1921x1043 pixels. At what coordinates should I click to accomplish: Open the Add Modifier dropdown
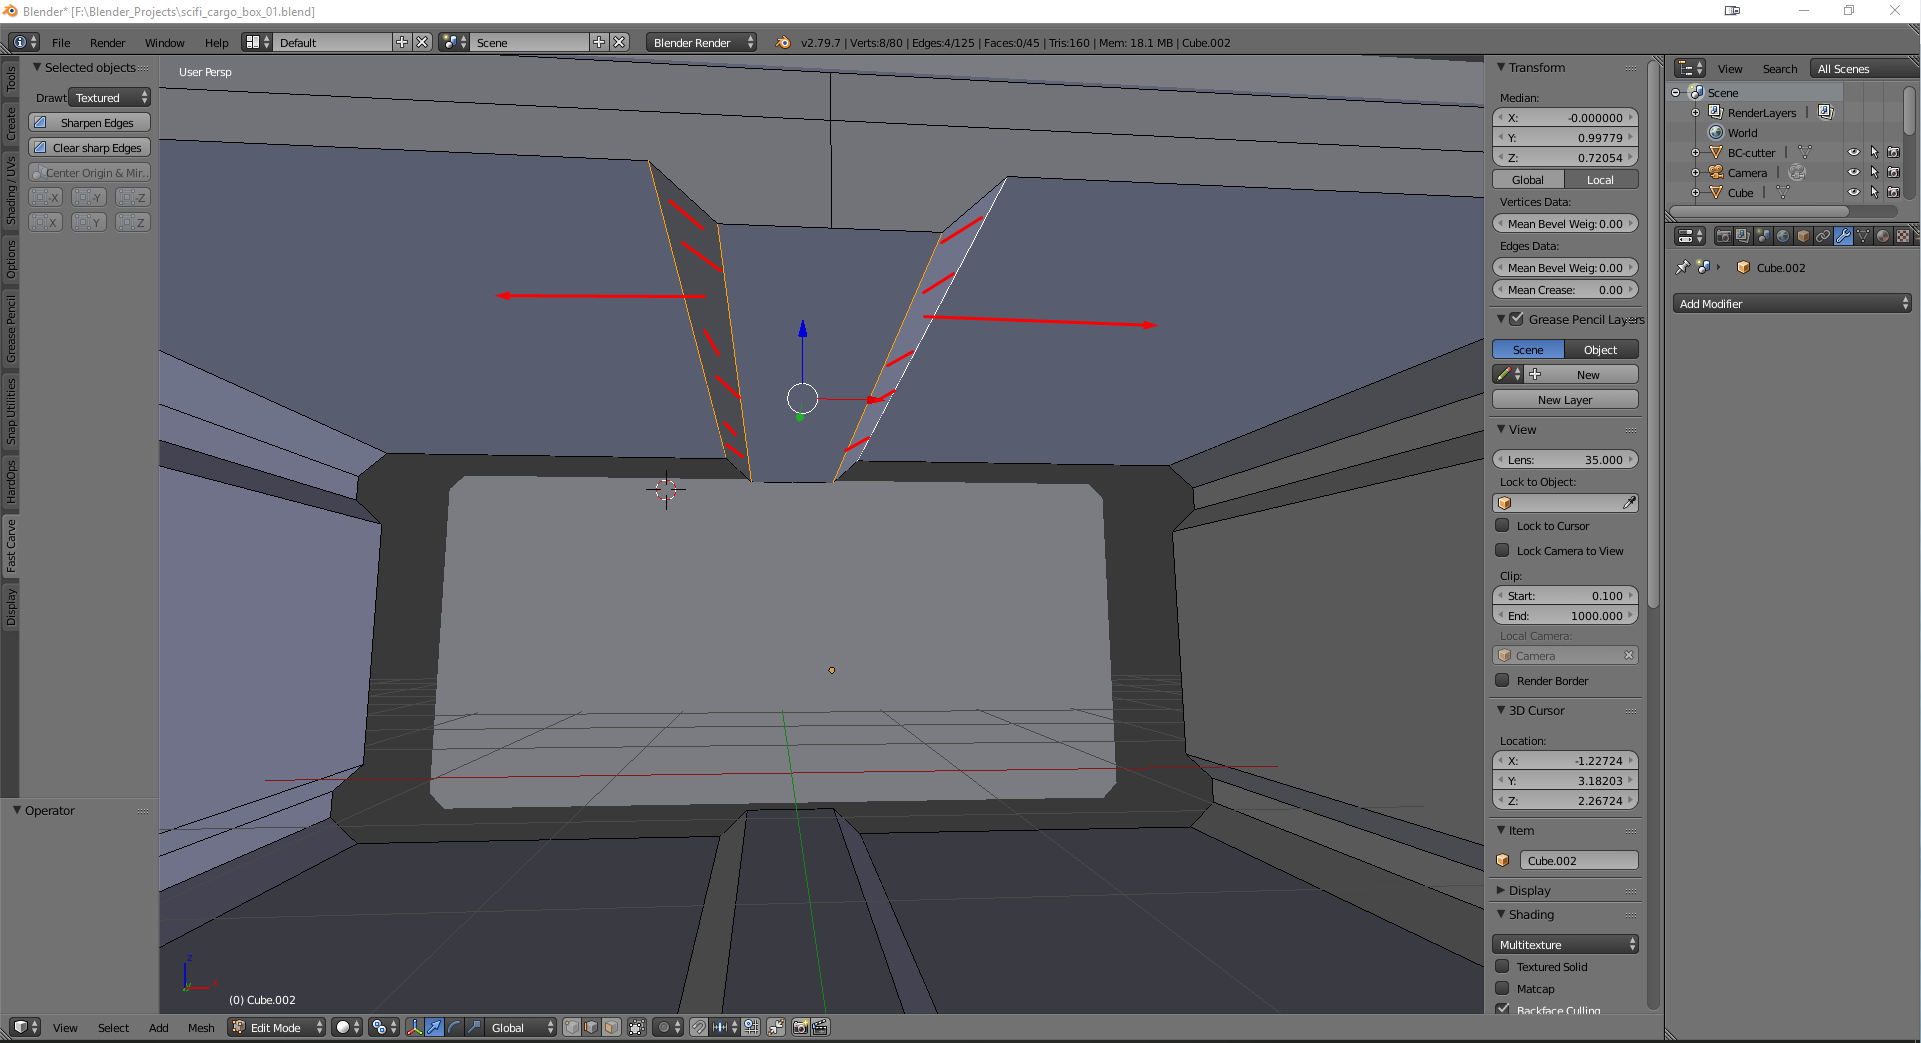(1792, 303)
